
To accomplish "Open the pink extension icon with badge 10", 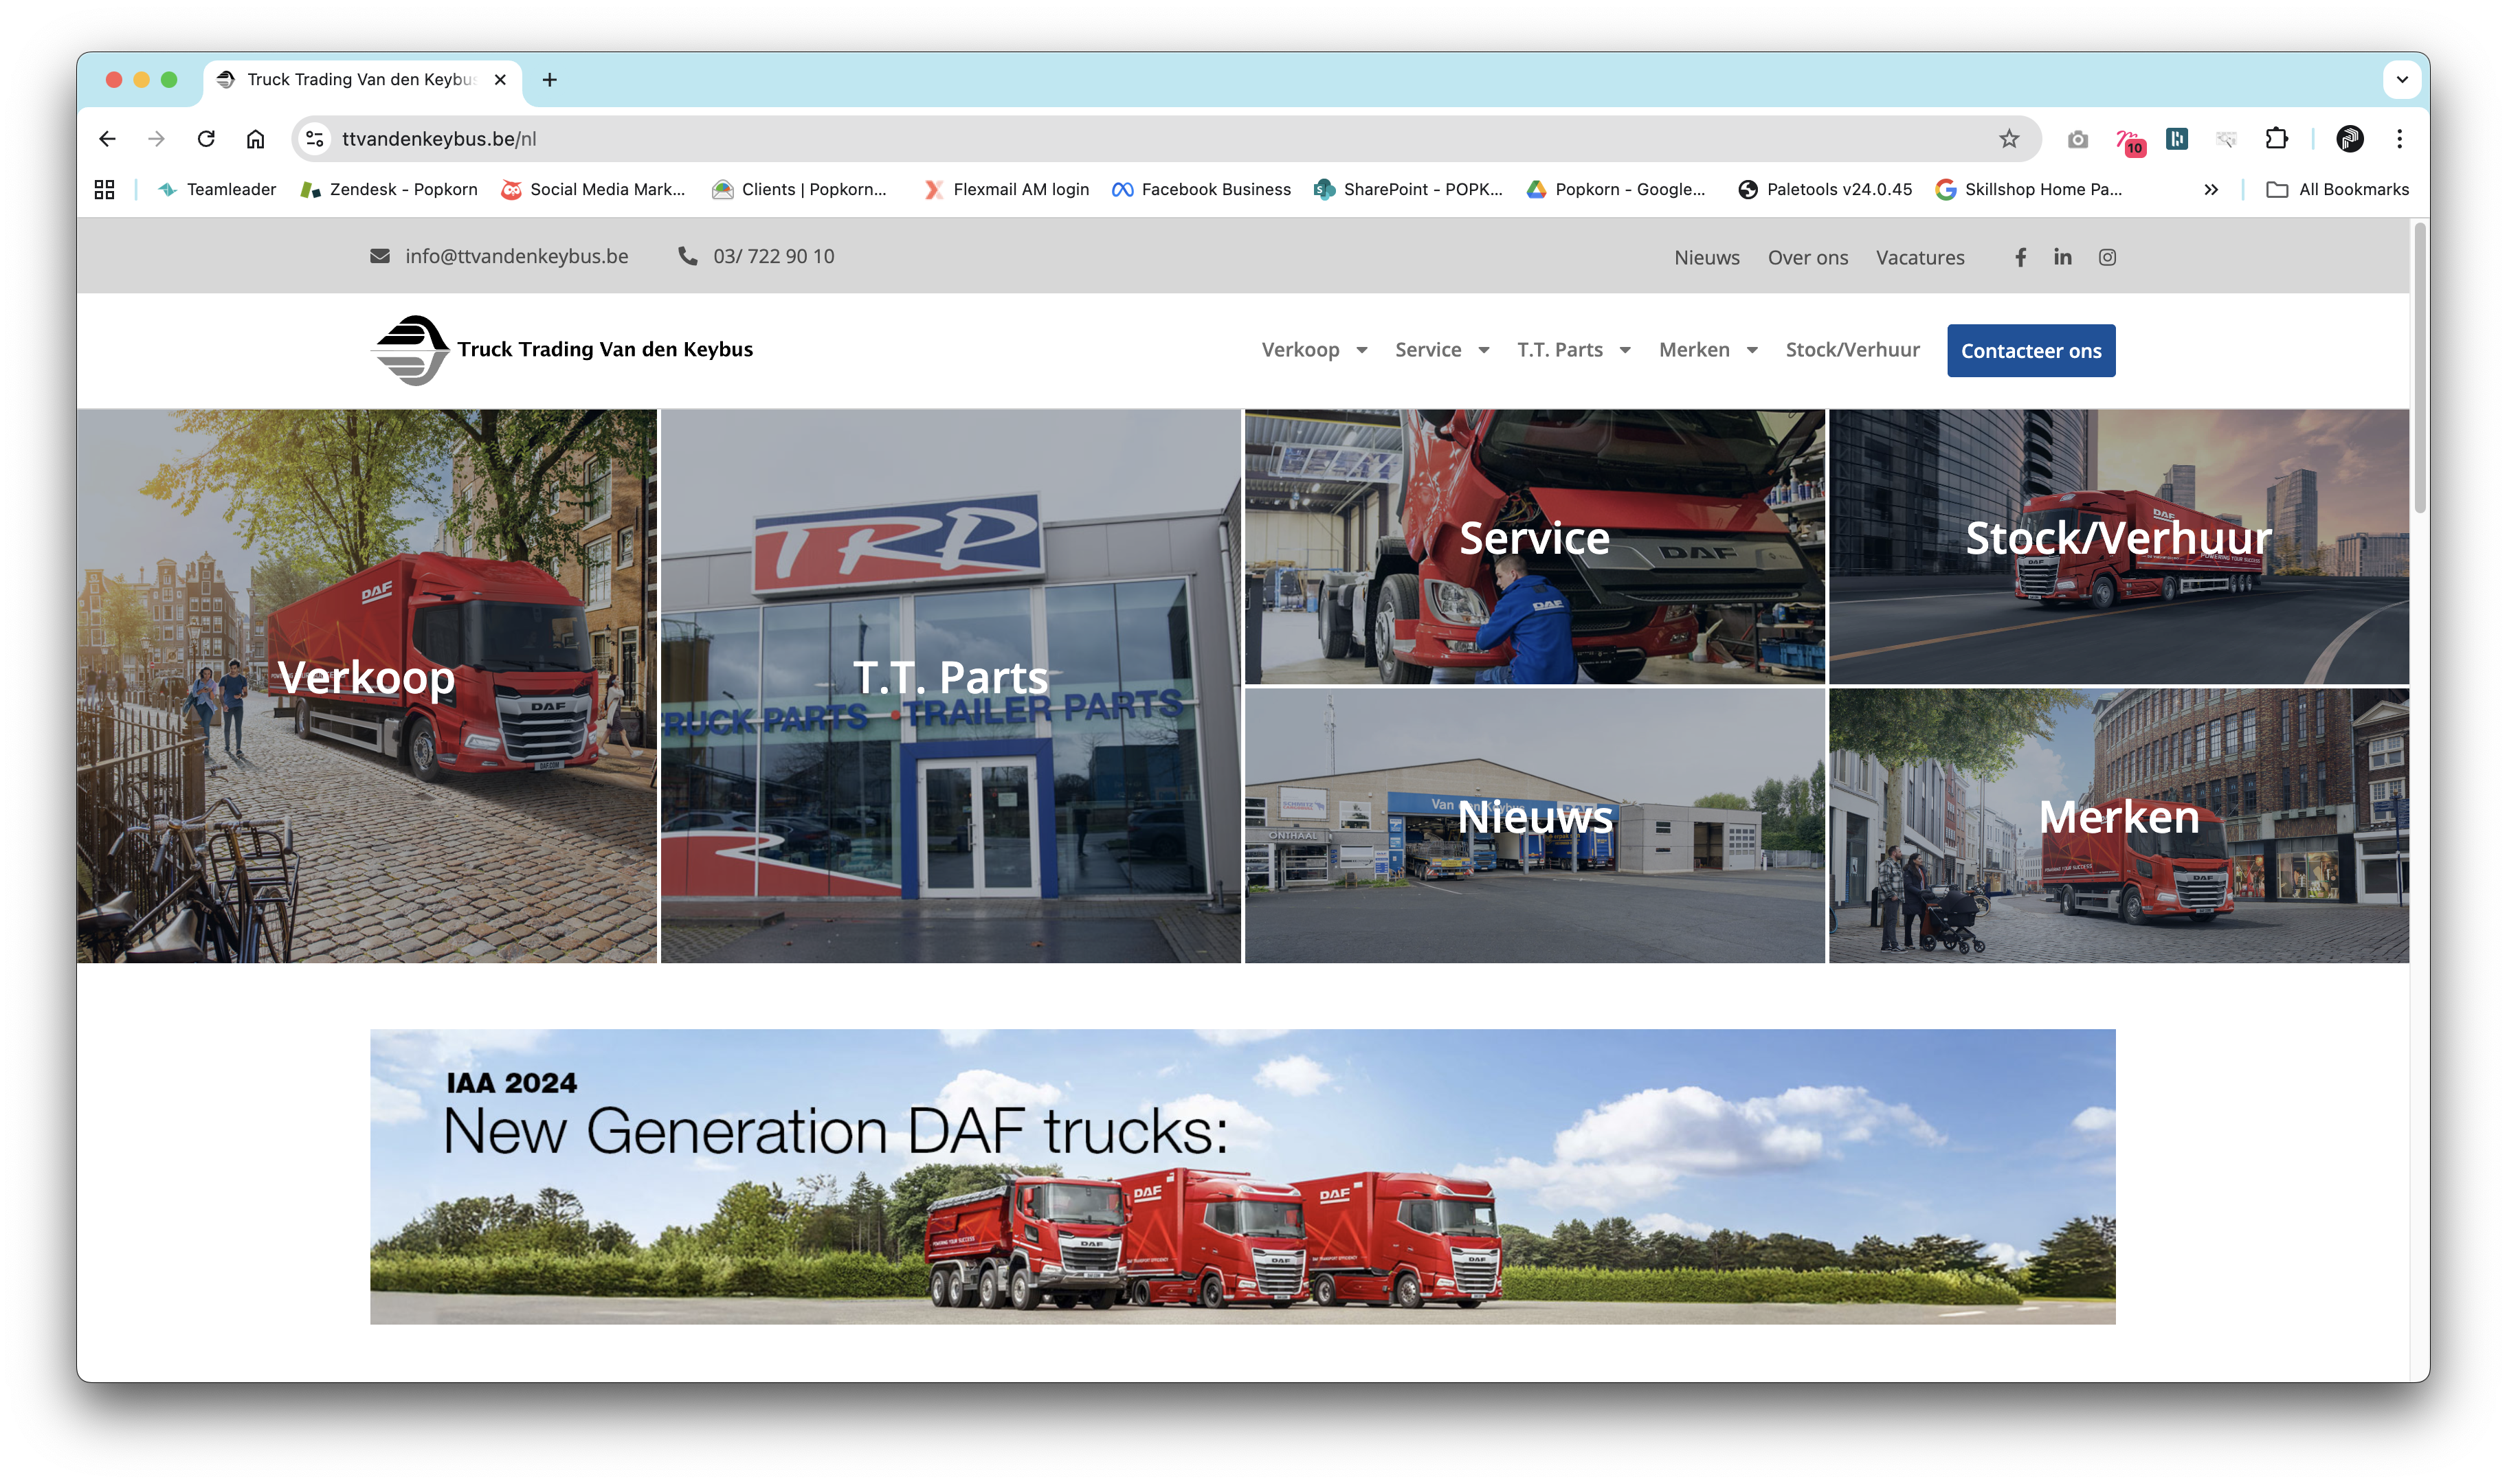I will [x=2129, y=141].
